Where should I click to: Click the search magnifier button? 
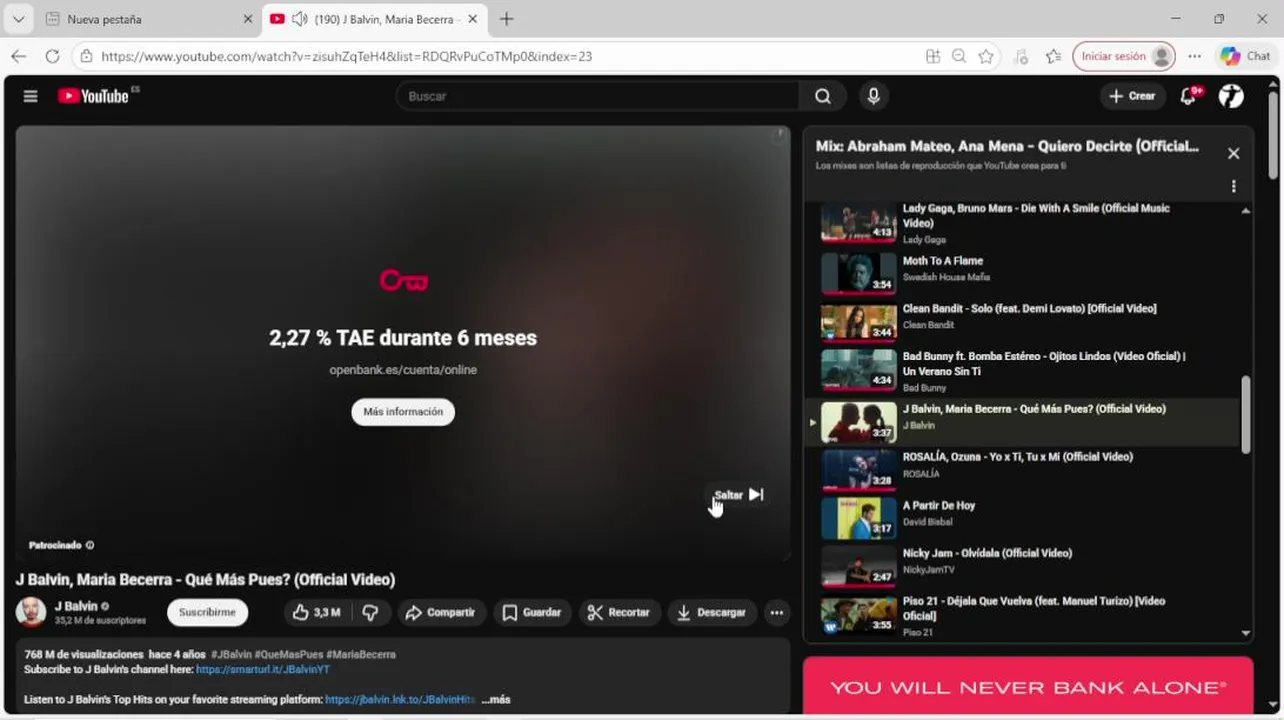pyautogui.click(x=822, y=96)
